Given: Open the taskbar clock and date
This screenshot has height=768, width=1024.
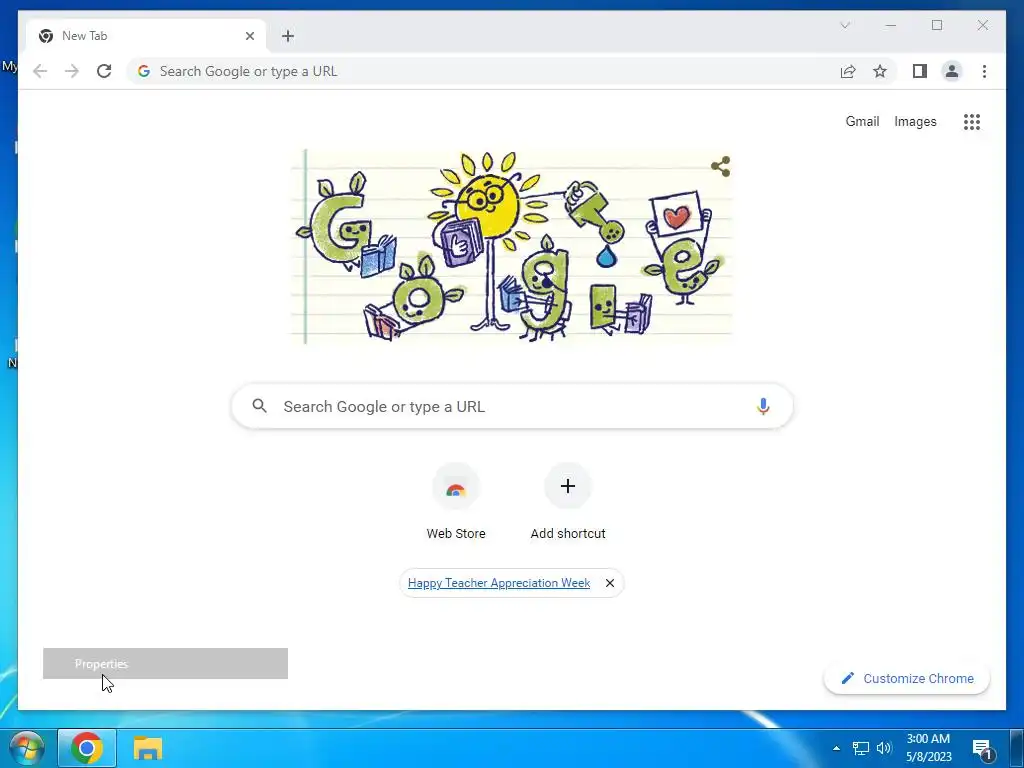Looking at the screenshot, I should point(928,748).
